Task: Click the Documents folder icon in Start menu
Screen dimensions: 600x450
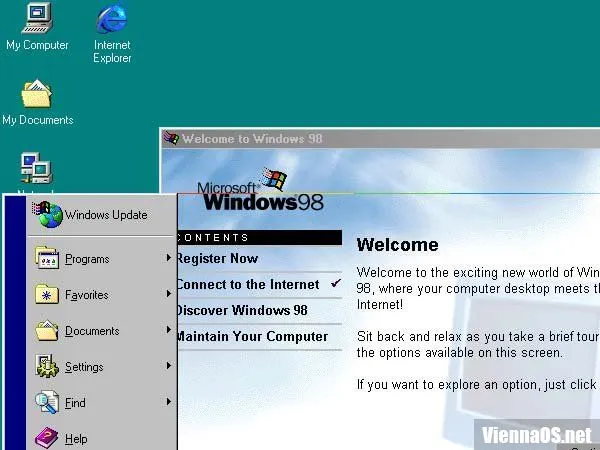Action: tap(47, 330)
